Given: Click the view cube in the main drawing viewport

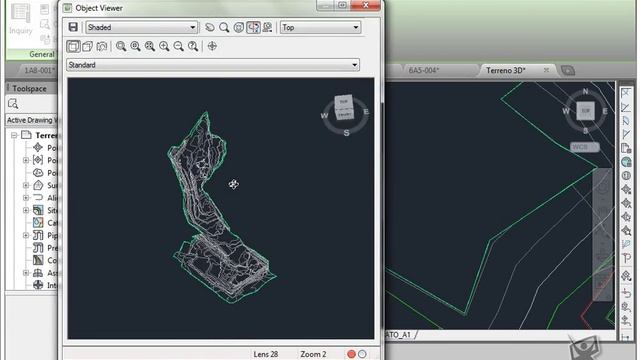Looking at the screenshot, I should 586,111.
